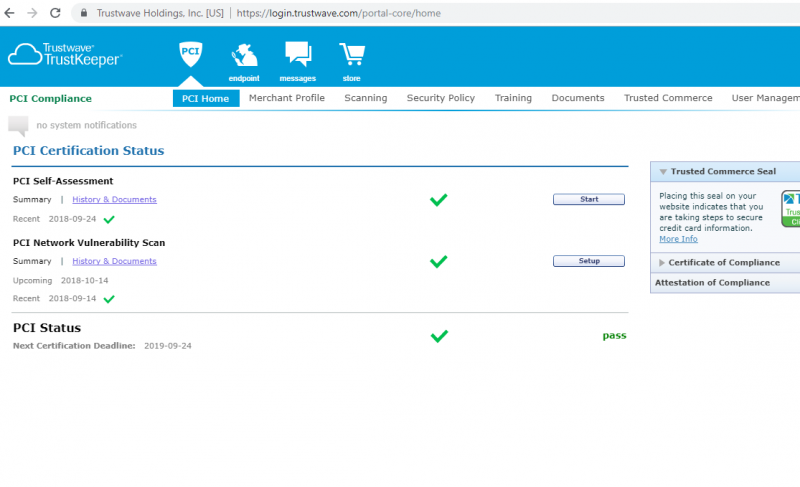Click the PCI shield icon
This screenshot has width=800, height=487.
(190, 55)
